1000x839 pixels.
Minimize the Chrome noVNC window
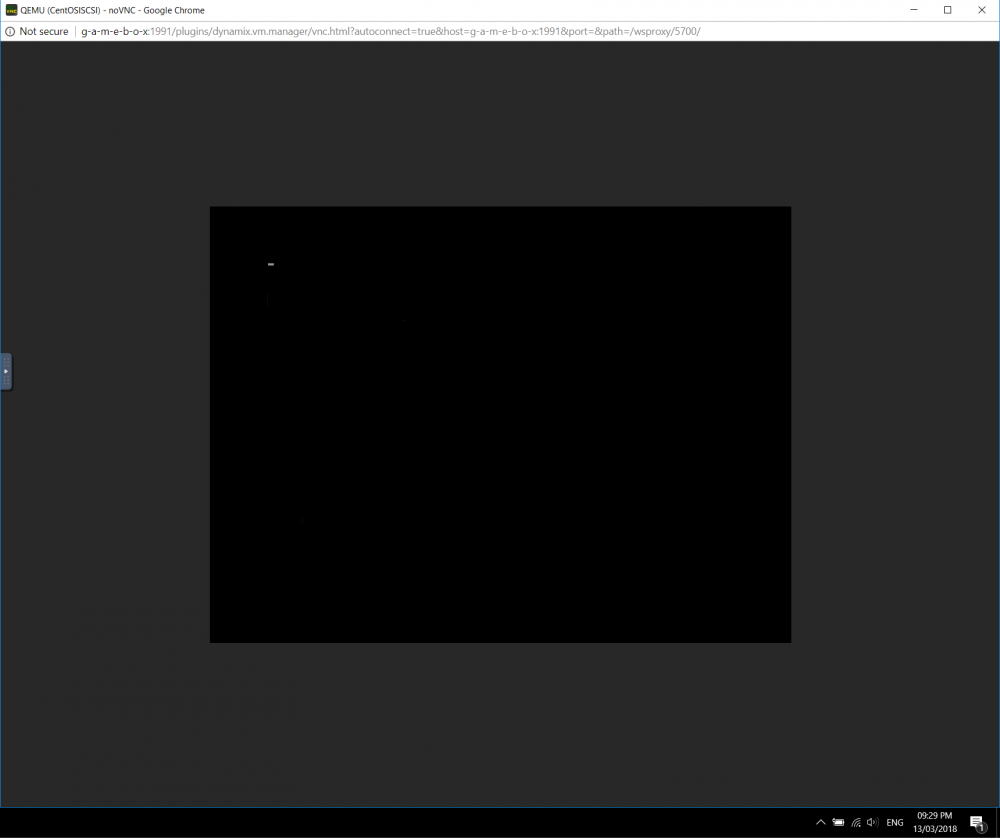914,10
